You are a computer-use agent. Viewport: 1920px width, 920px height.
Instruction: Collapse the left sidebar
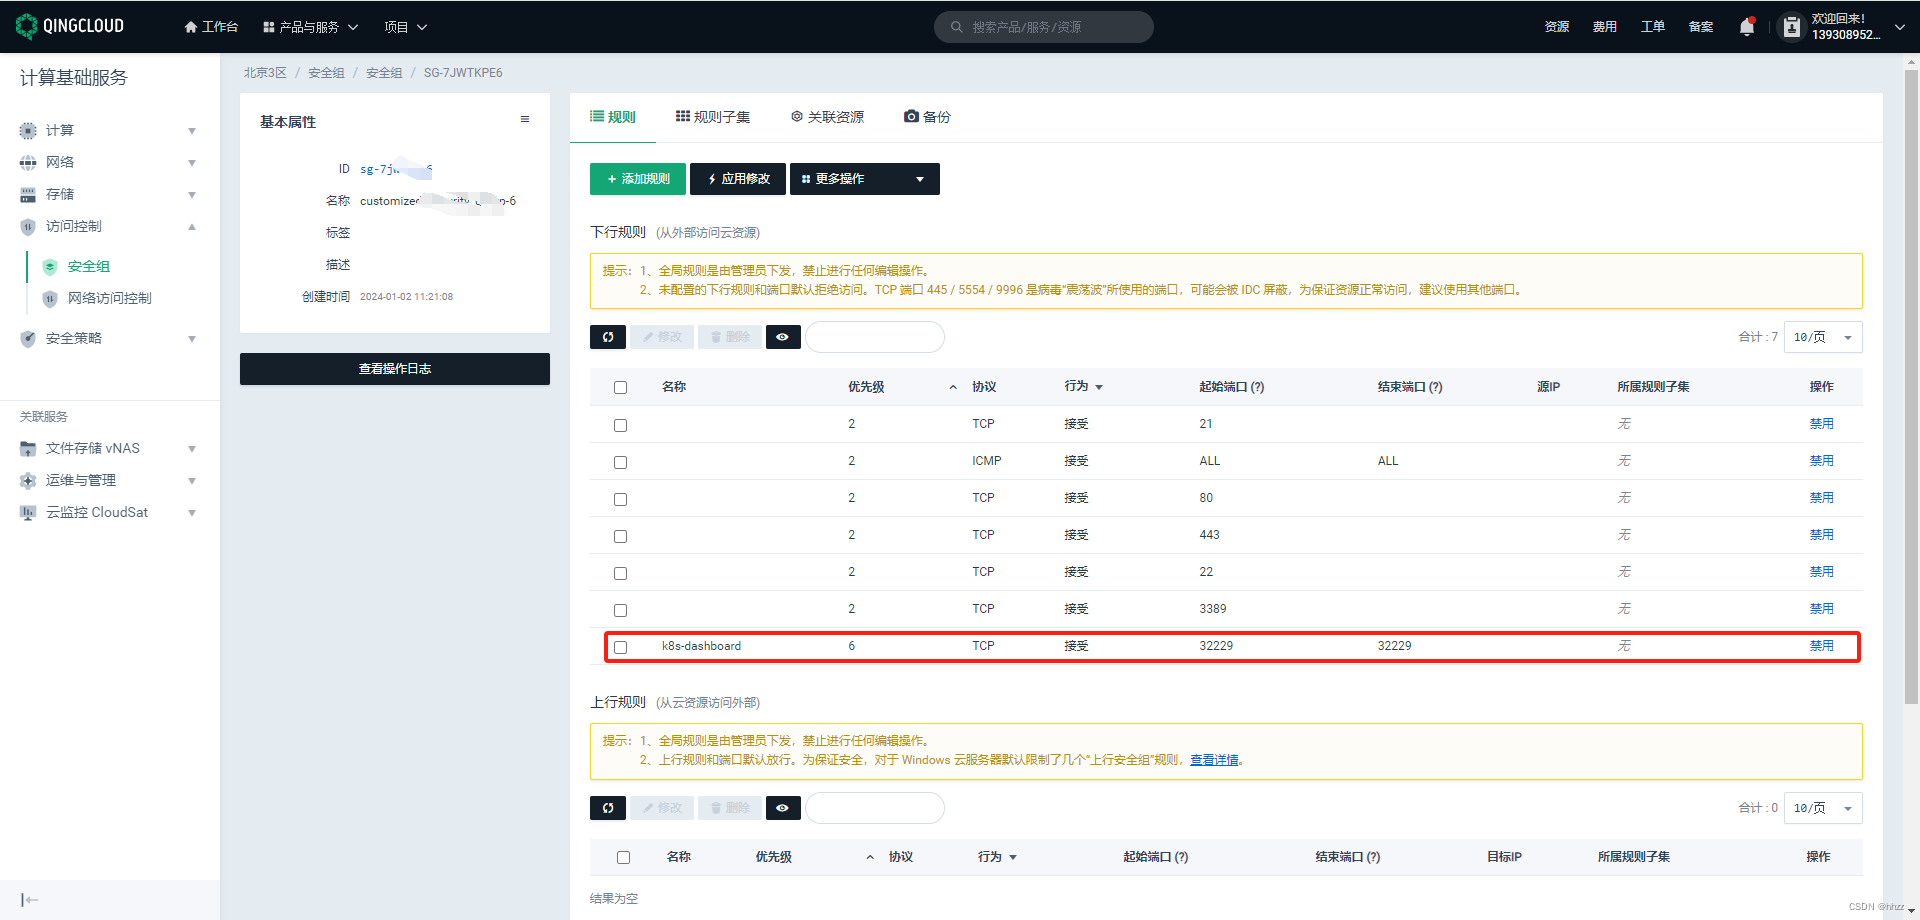[x=29, y=900]
